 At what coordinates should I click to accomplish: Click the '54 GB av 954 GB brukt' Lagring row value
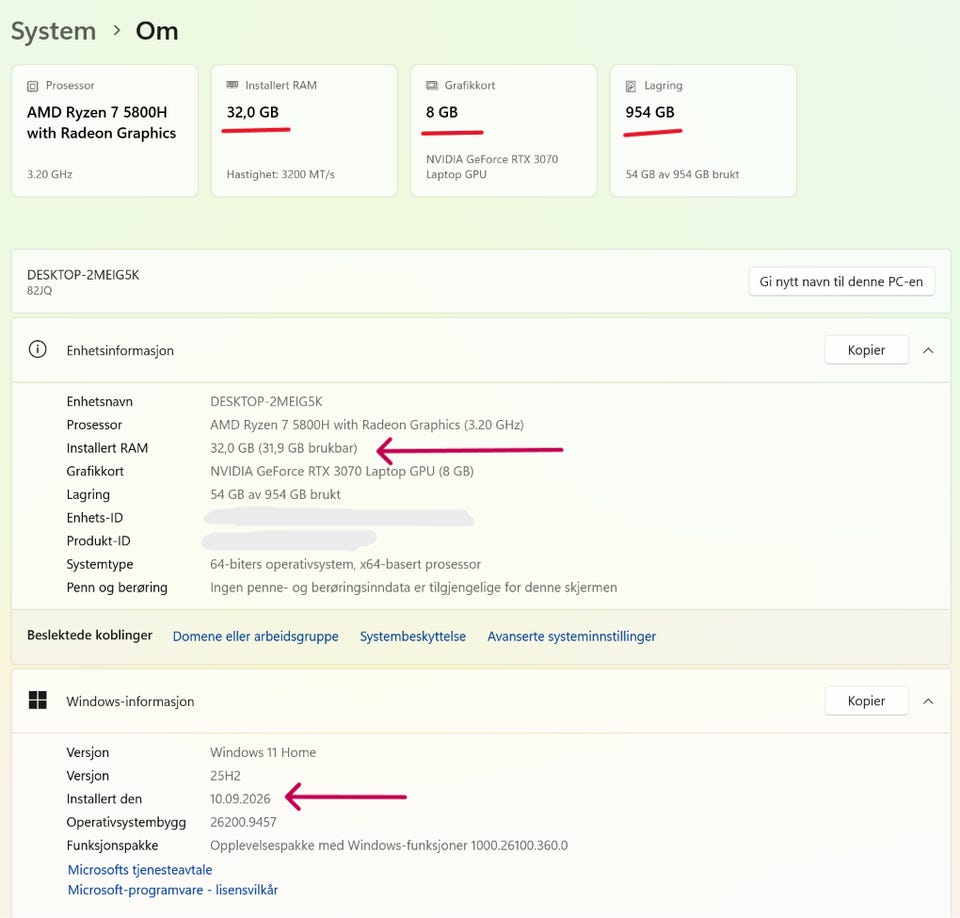coord(275,495)
